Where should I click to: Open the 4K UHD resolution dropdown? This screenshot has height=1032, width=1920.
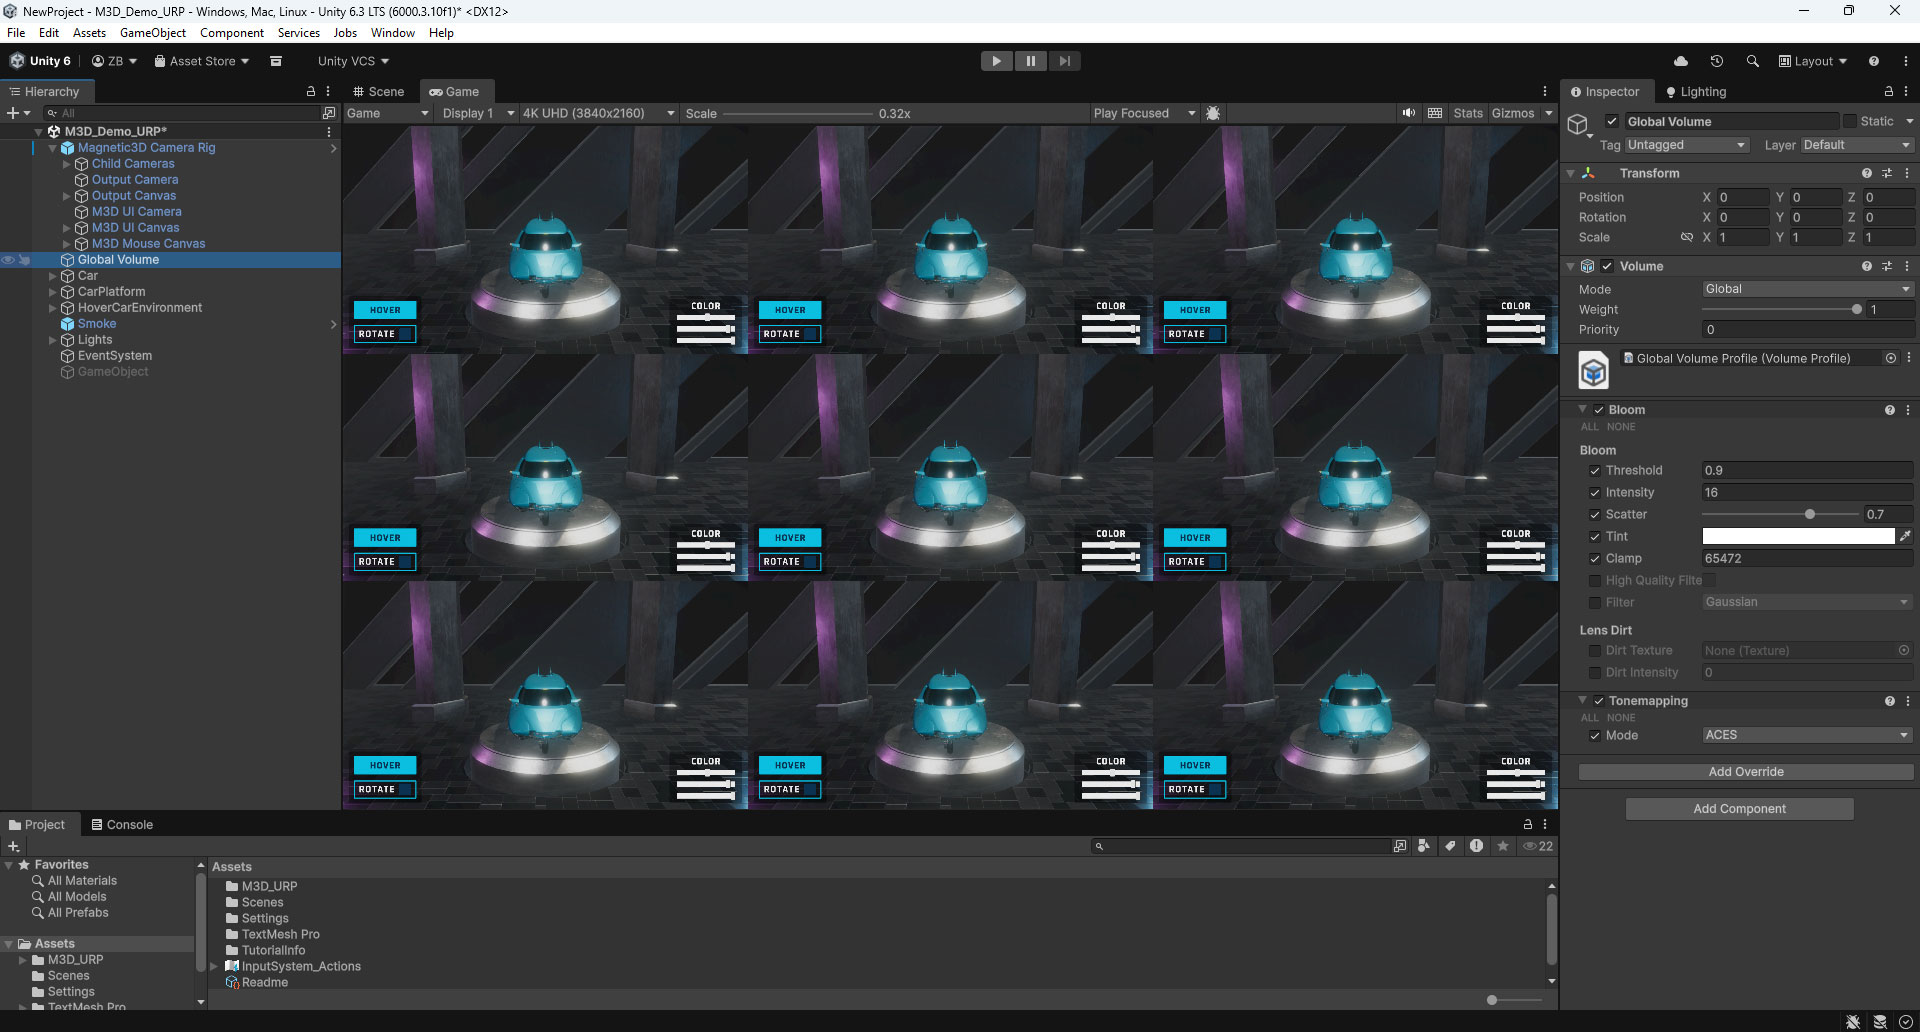pos(596,113)
